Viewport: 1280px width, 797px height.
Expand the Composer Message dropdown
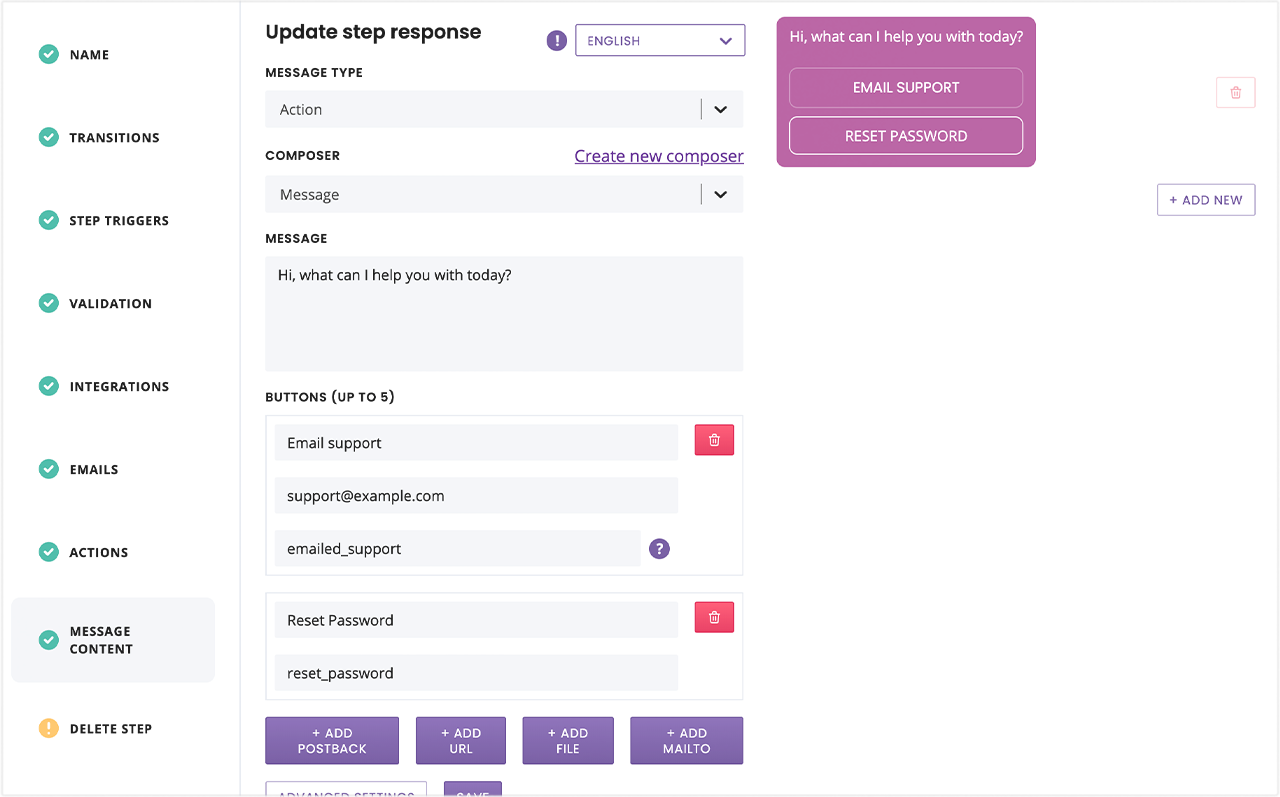tap(504, 195)
